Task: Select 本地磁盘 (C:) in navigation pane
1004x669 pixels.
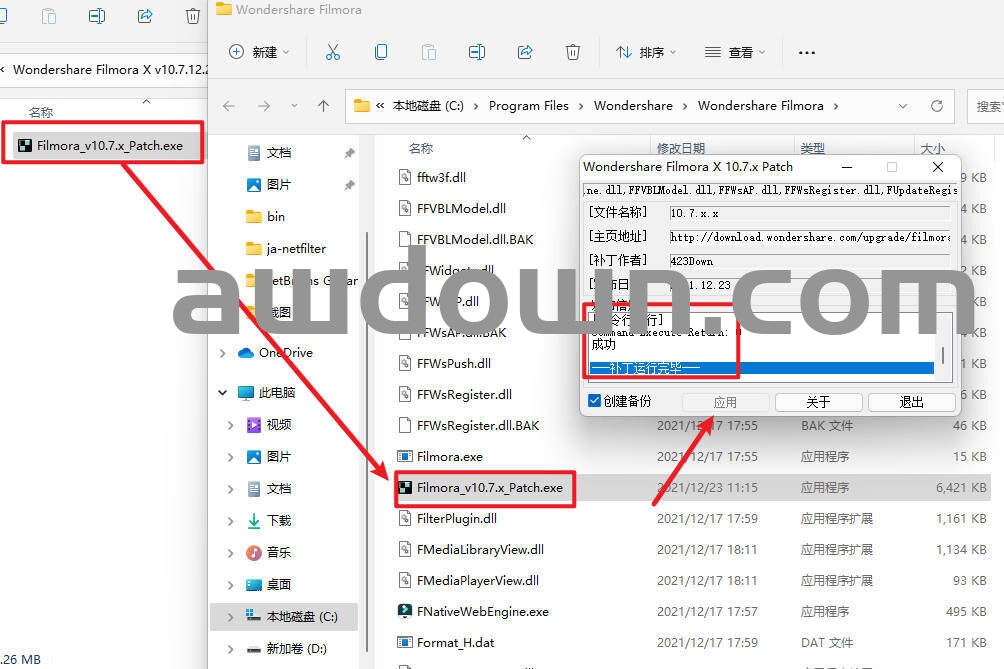Action: point(301,616)
